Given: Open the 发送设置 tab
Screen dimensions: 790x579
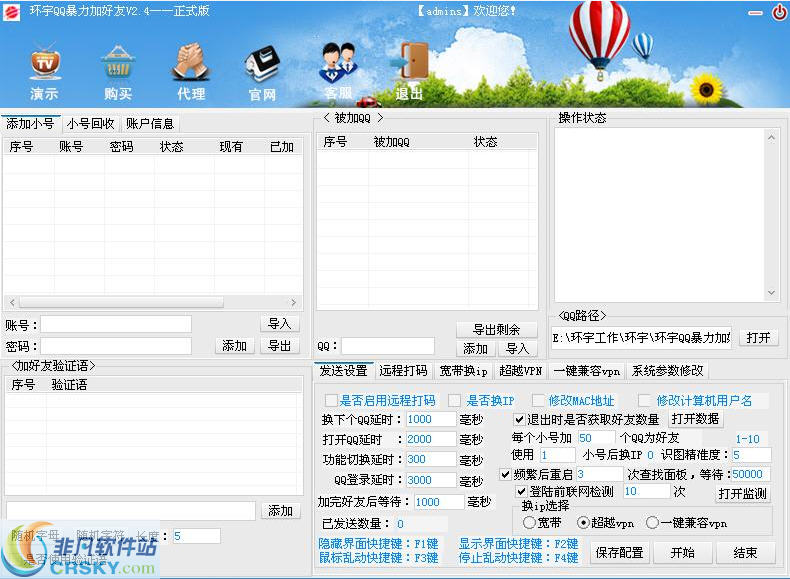Looking at the screenshot, I should point(344,370).
